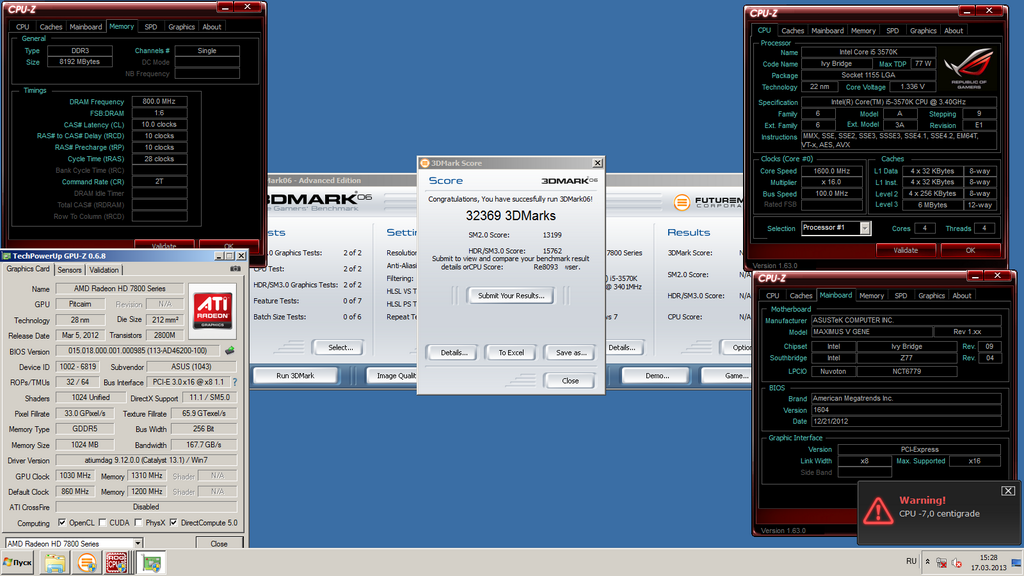Click the 3DMark Score dialog title icon

click(424, 163)
